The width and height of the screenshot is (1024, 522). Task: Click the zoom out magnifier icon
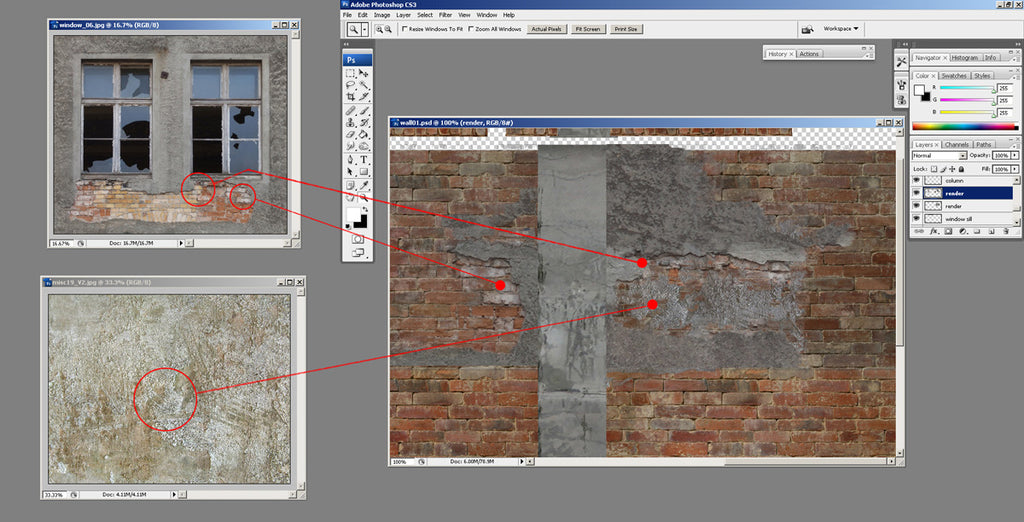click(x=388, y=29)
